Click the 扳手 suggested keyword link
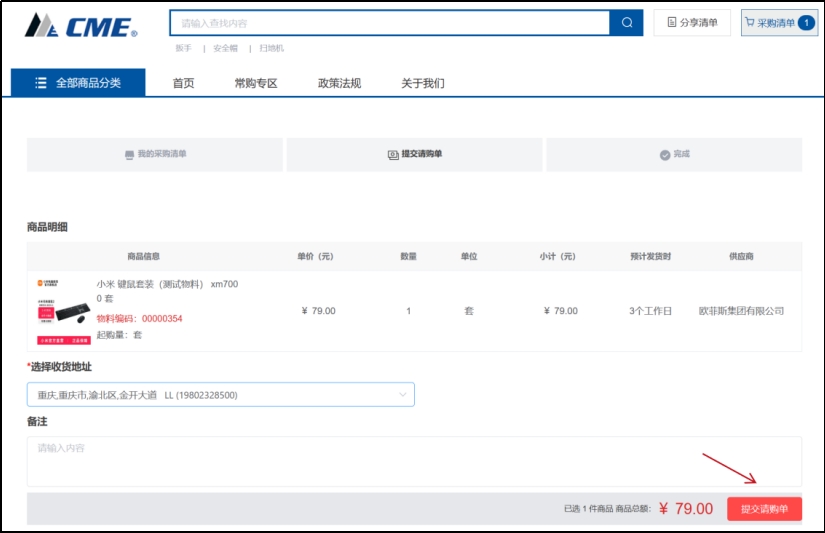Viewport: 825px width, 533px height. (183, 48)
